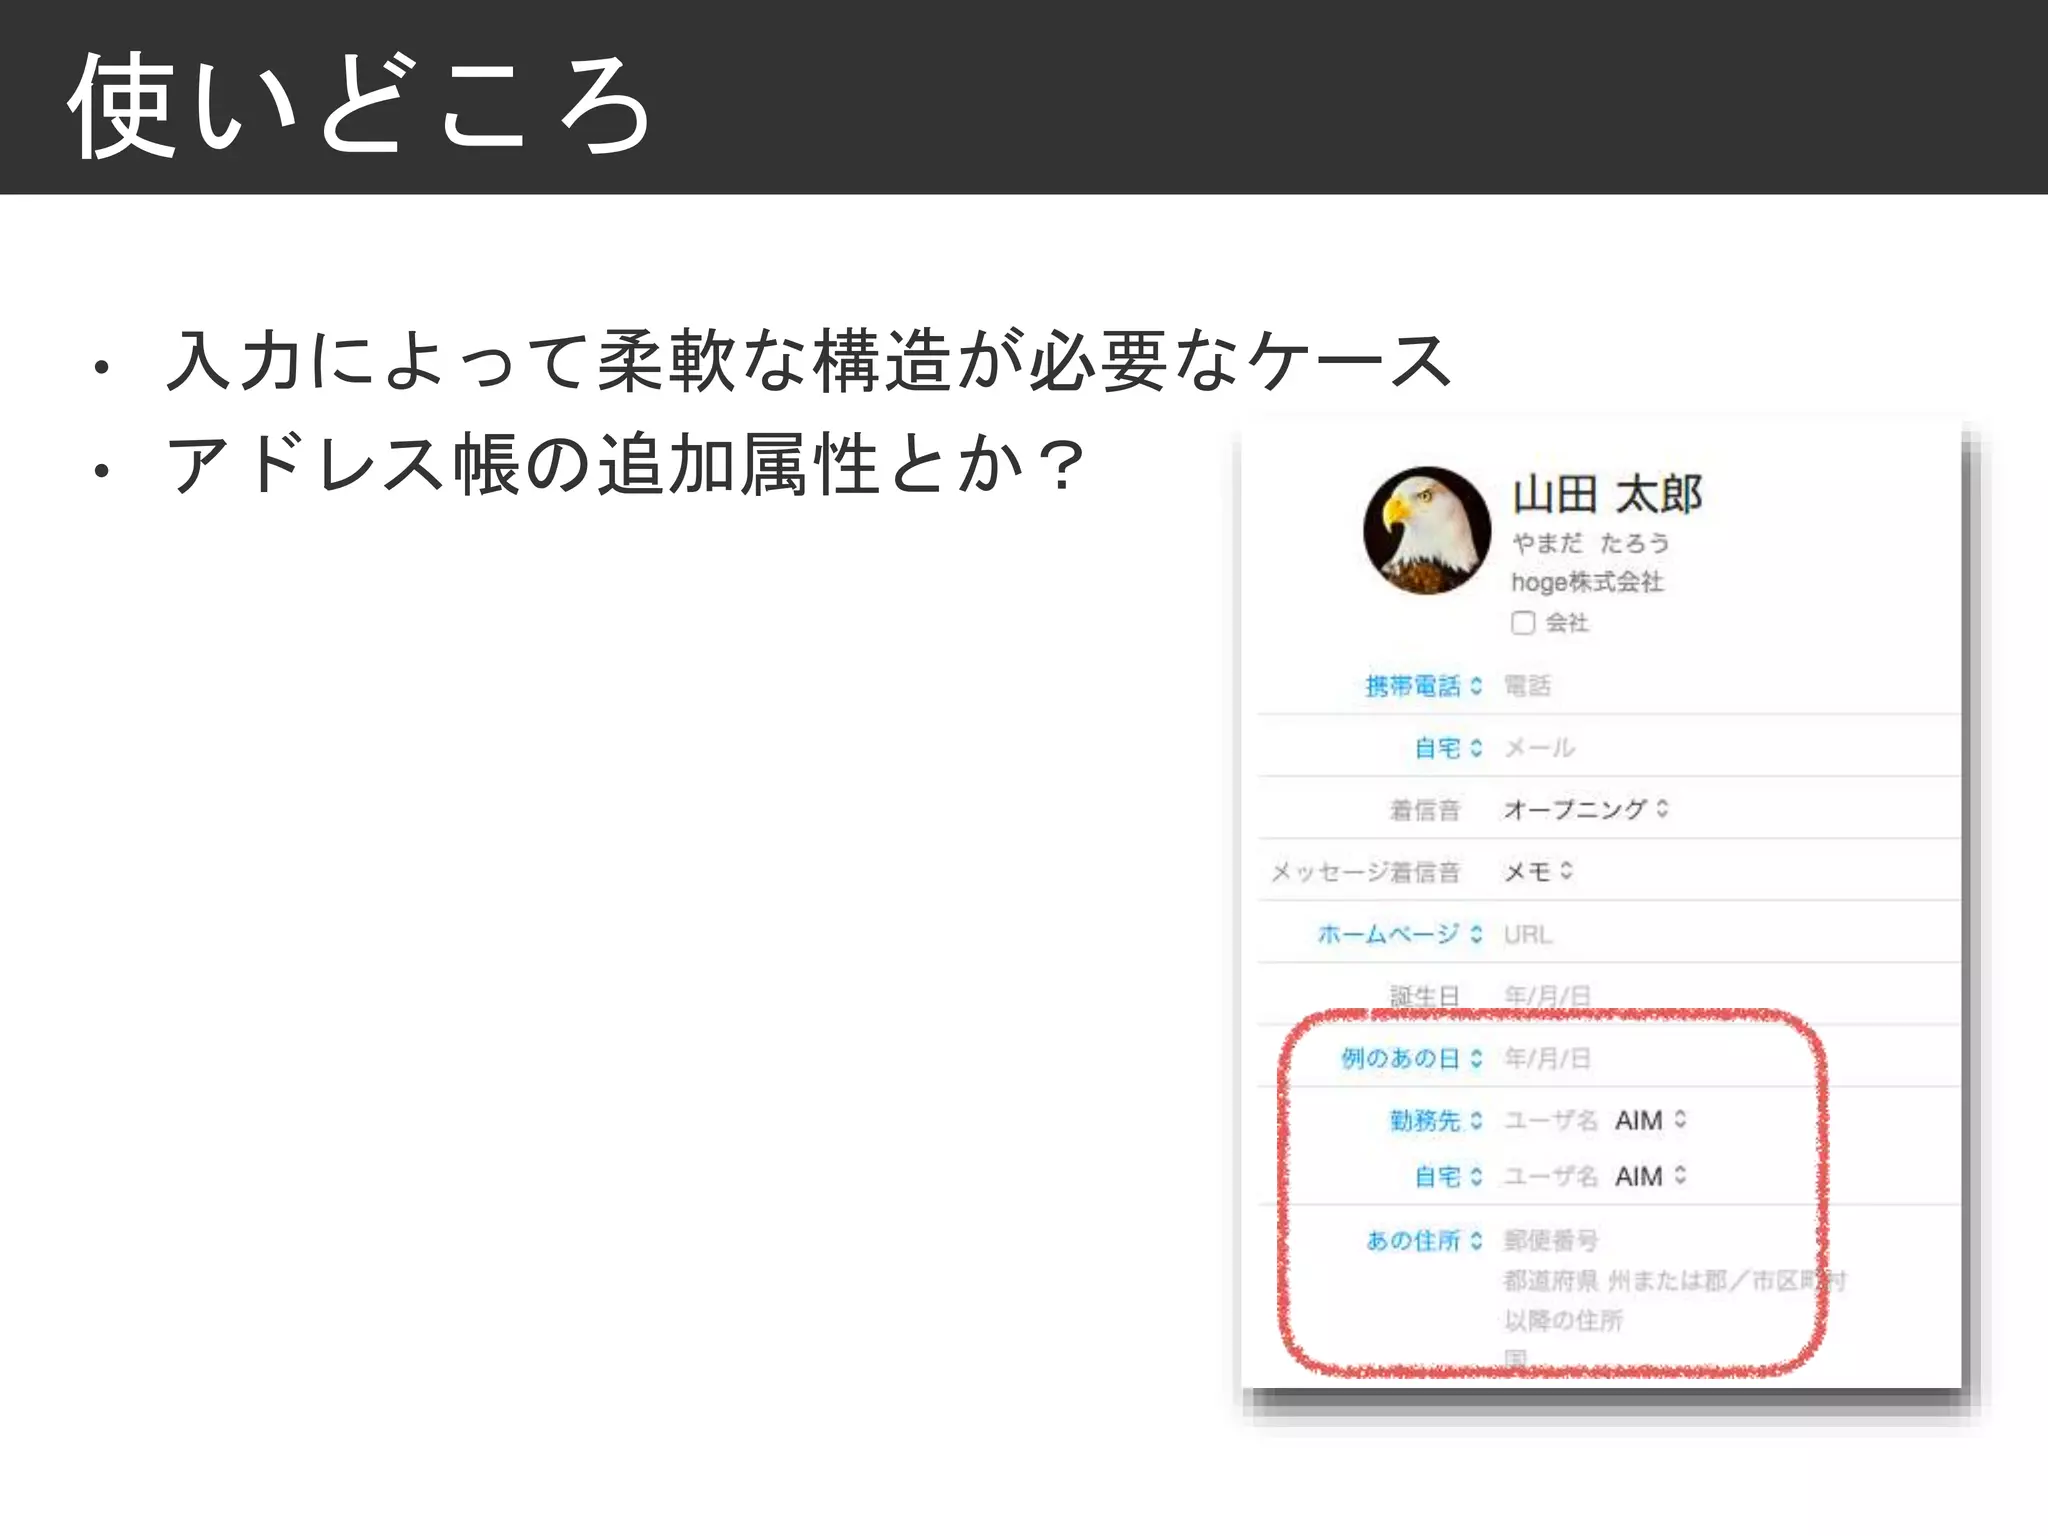Open the 自宅 instant message label dropdown

coord(1448,1176)
